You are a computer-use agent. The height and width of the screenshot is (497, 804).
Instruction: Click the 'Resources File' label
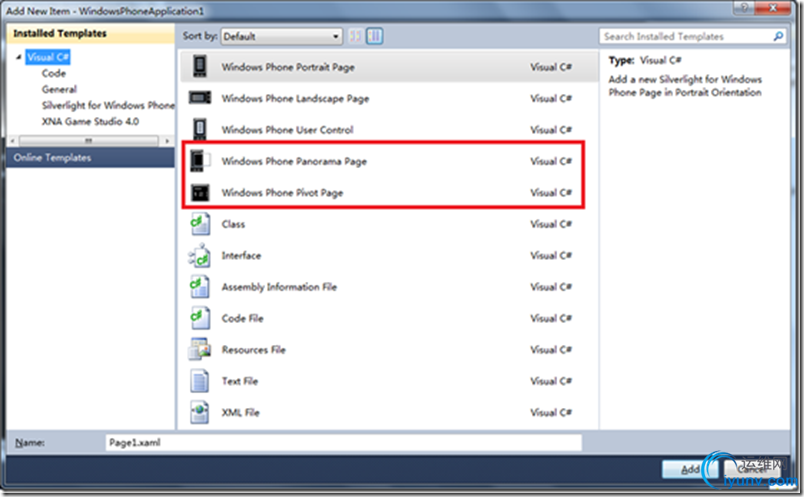253,350
